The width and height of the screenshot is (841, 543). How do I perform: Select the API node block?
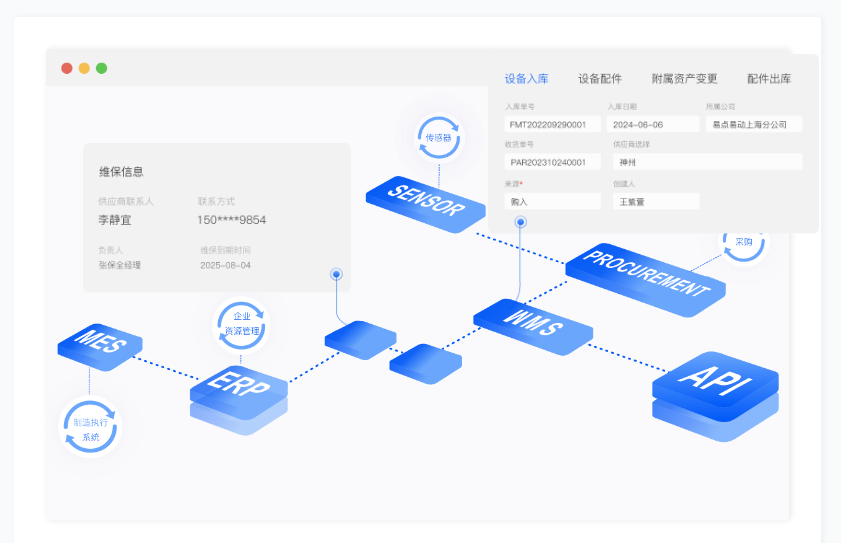click(714, 382)
